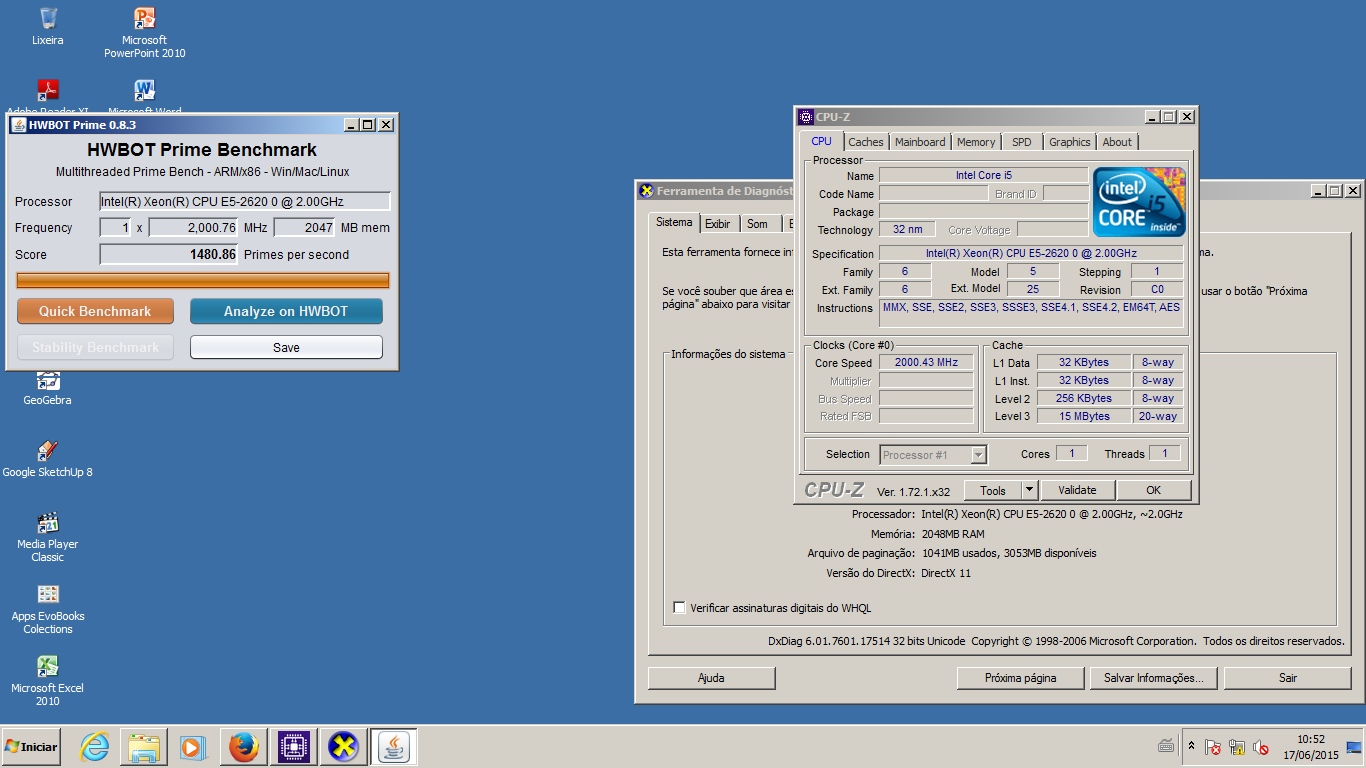
Task: Click Level 3 cache value 15 MBytes
Action: coord(1084,416)
